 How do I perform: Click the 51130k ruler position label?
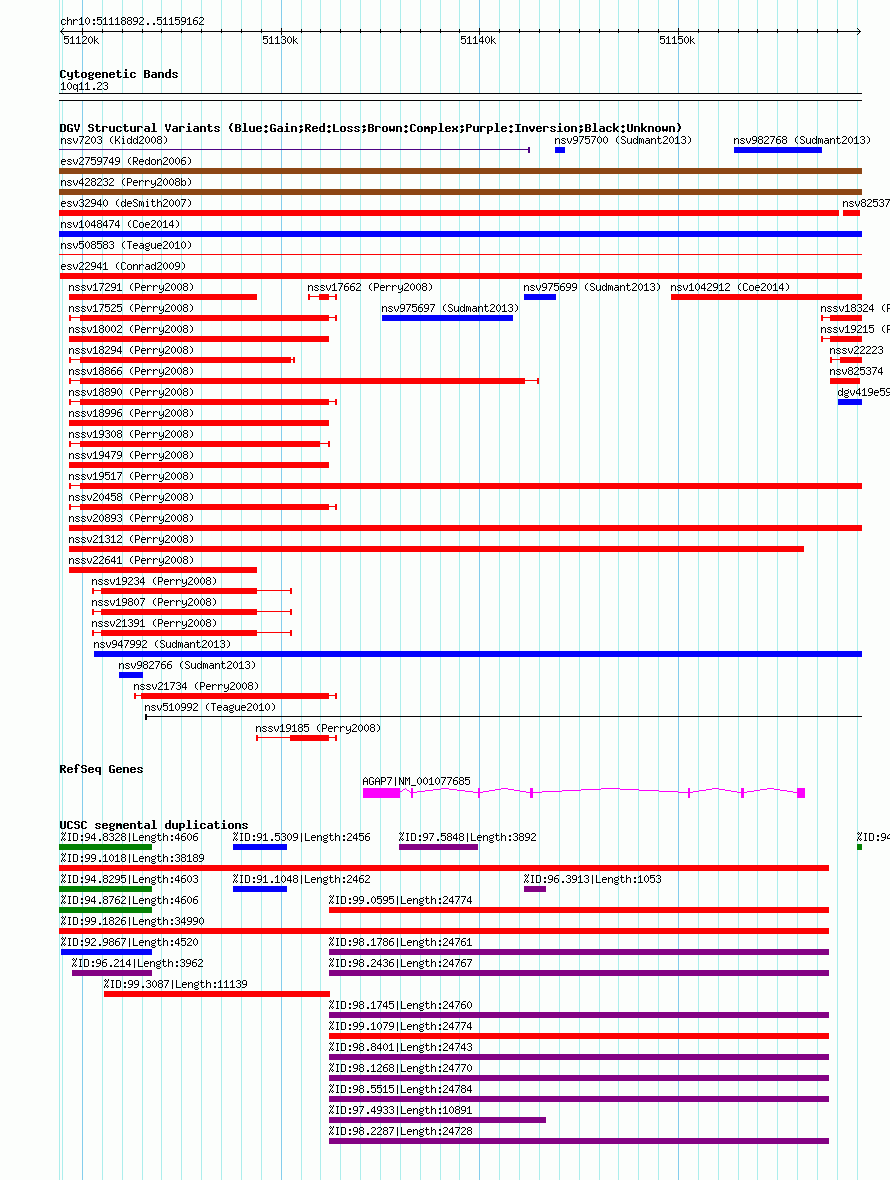[280, 40]
